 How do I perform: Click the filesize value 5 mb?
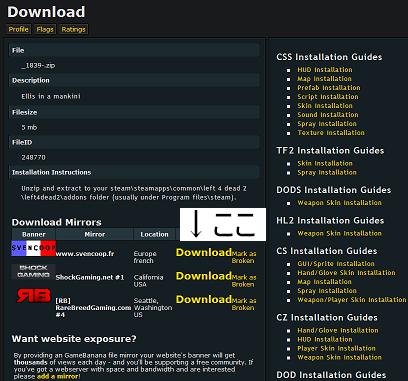pyautogui.click(x=29, y=127)
